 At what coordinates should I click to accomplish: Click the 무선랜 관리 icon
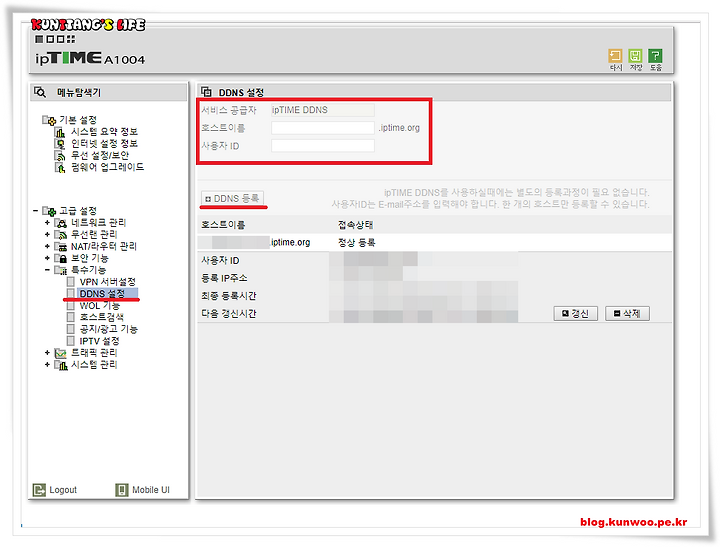[x=61, y=235]
